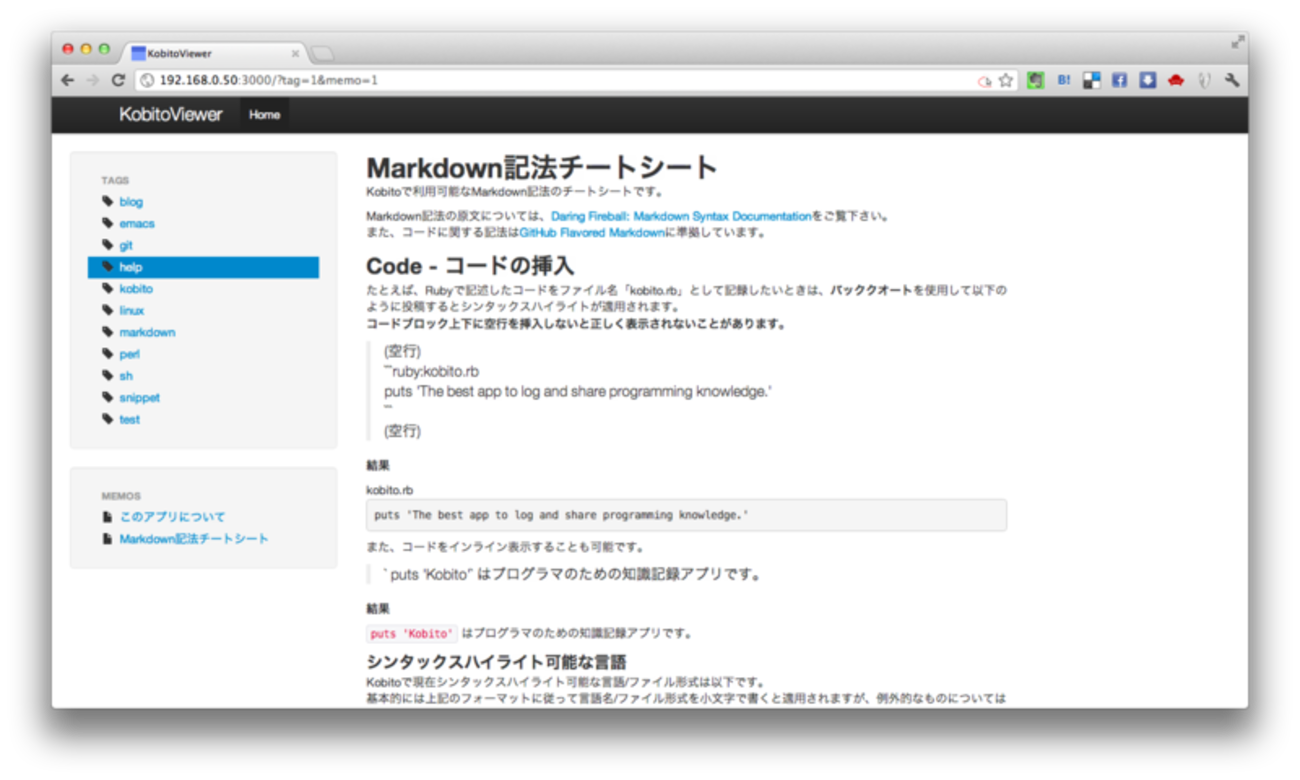The height and width of the screenshot is (780, 1300).
Task: Click the tag icon beside git
Action: tap(107, 245)
